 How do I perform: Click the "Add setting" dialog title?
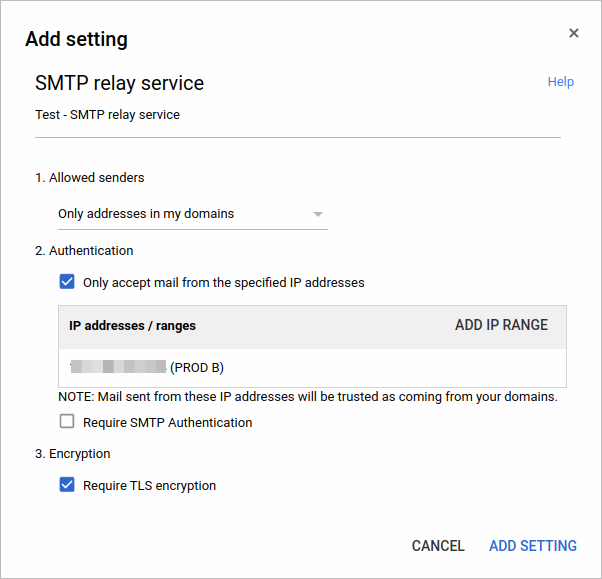[x=76, y=40]
